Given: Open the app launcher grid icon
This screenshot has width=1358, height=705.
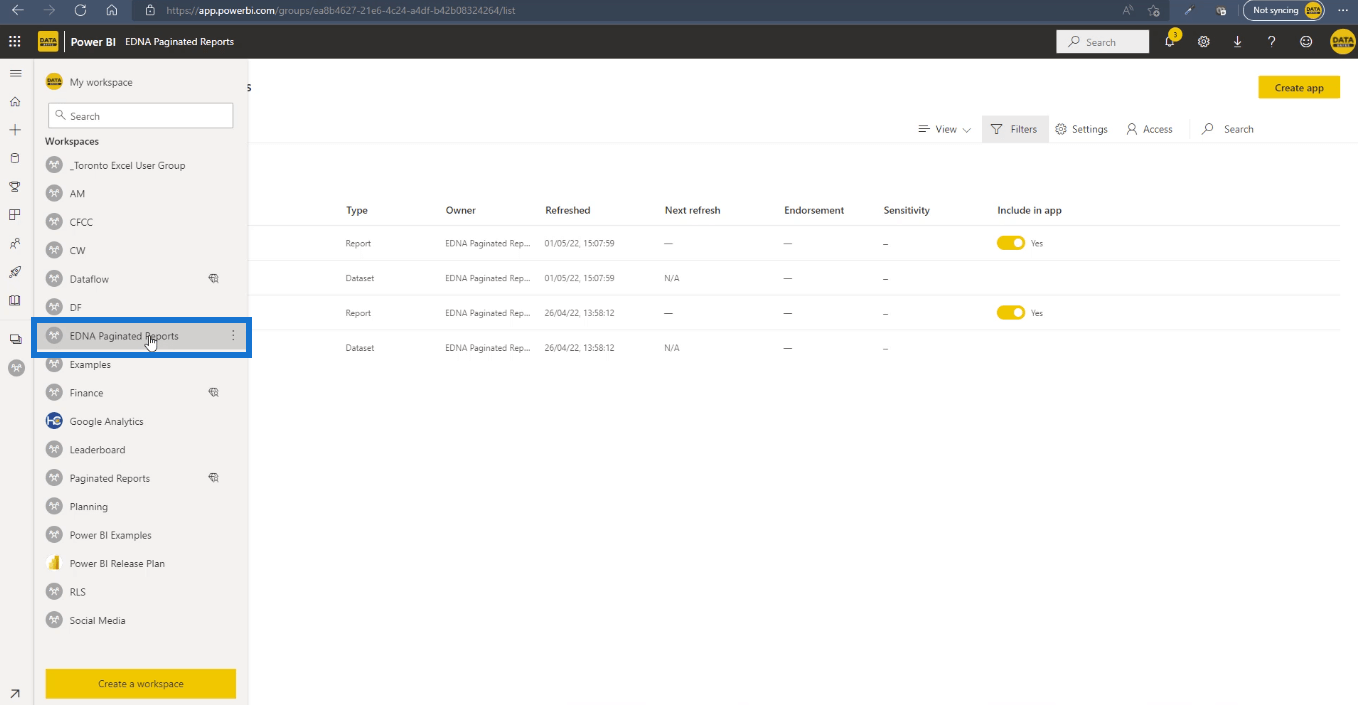Looking at the screenshot, I should (15, 42).
